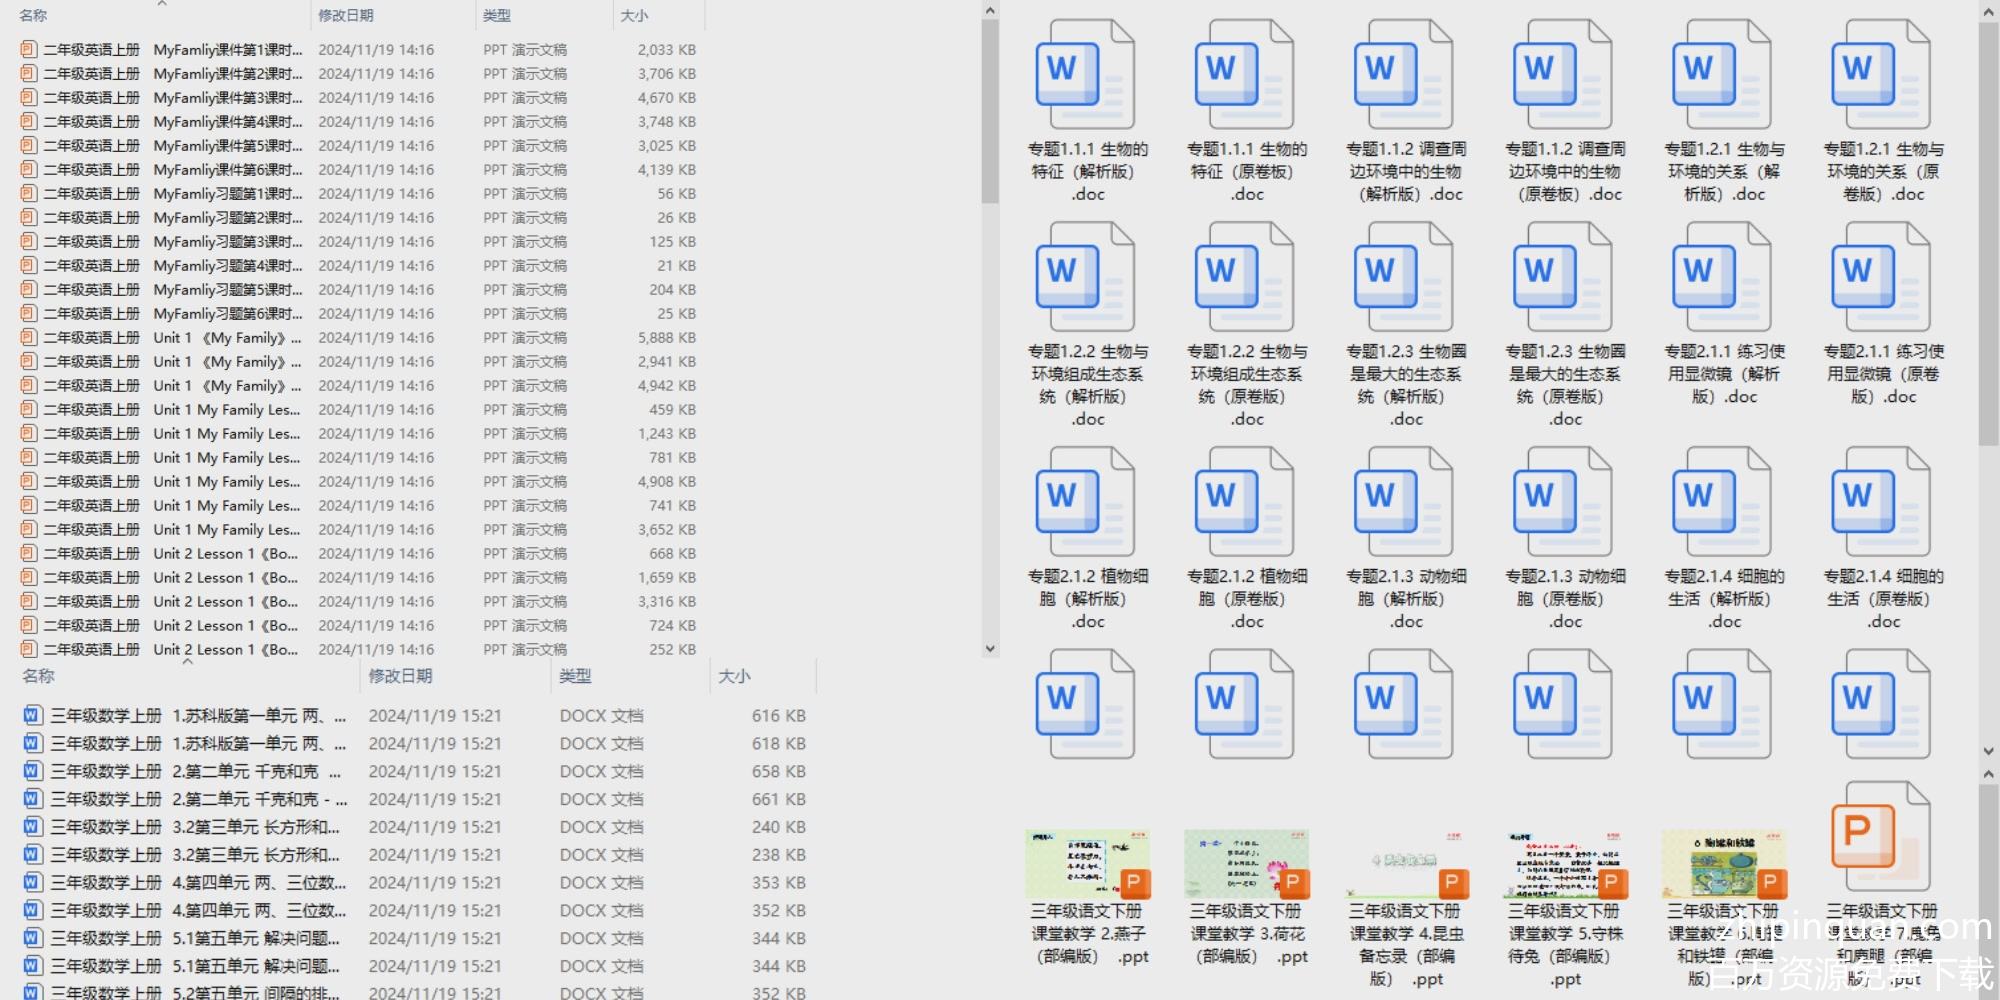Open thumbnail 三年级语文下册 课堂教学 2.燕子
Viewport: 2000px width, 1000px height.
[x=1087, y=864]
